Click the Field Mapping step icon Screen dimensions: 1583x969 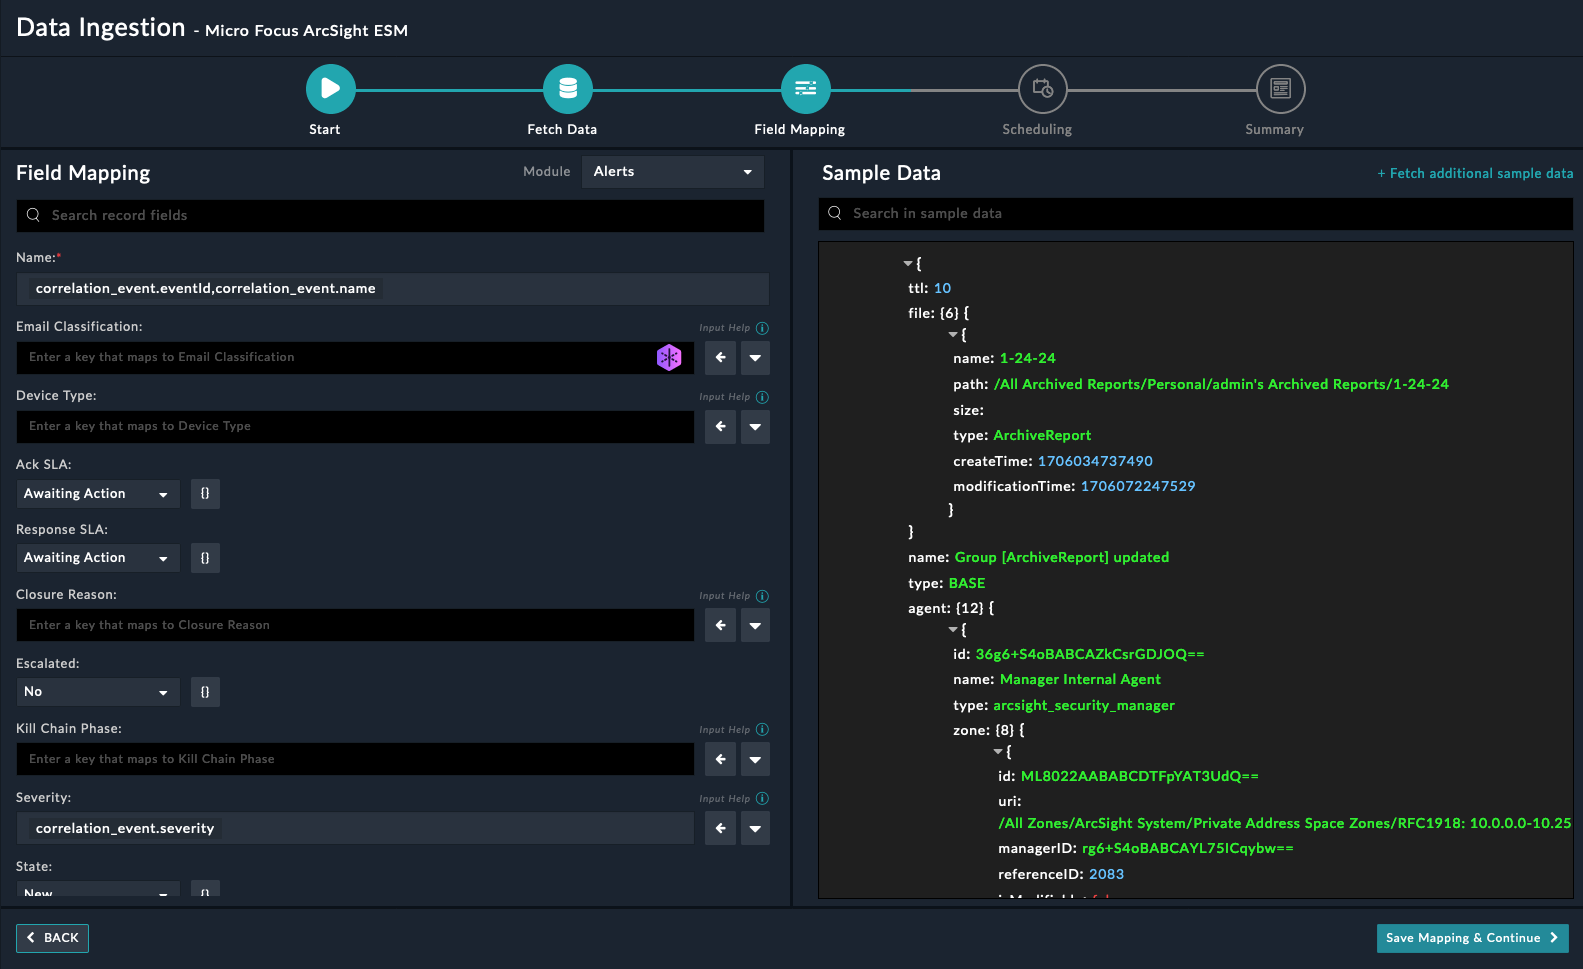805,89
